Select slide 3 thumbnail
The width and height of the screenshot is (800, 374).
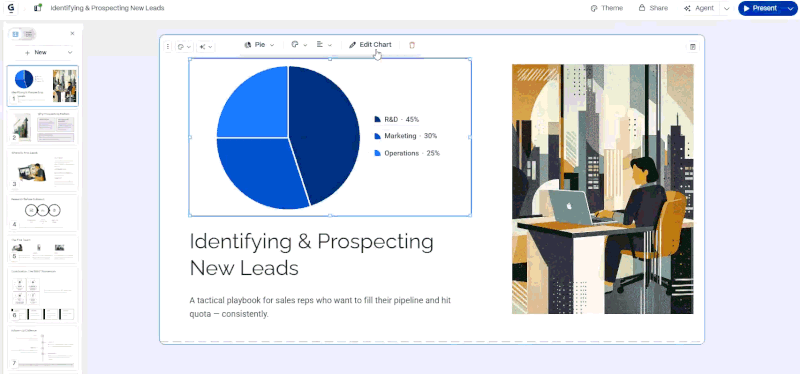[x=43, y=170]
